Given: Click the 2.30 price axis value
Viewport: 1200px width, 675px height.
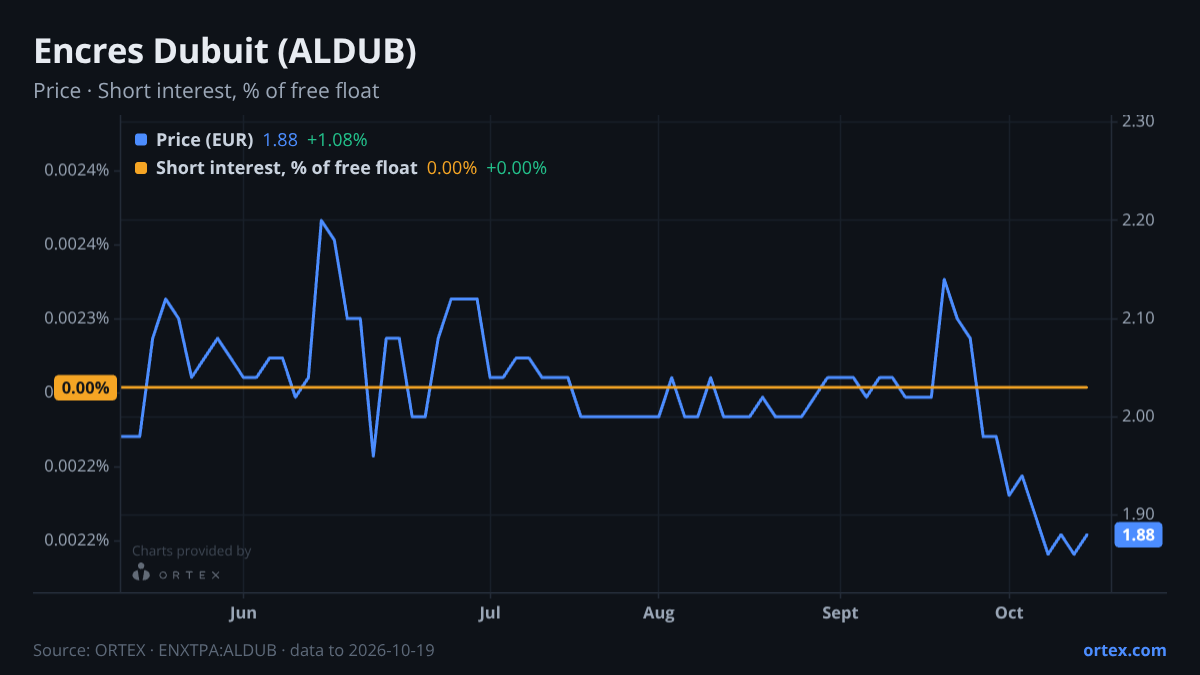Looking at the screenshot, I should pyautogui.click(x=1138, y=121).
